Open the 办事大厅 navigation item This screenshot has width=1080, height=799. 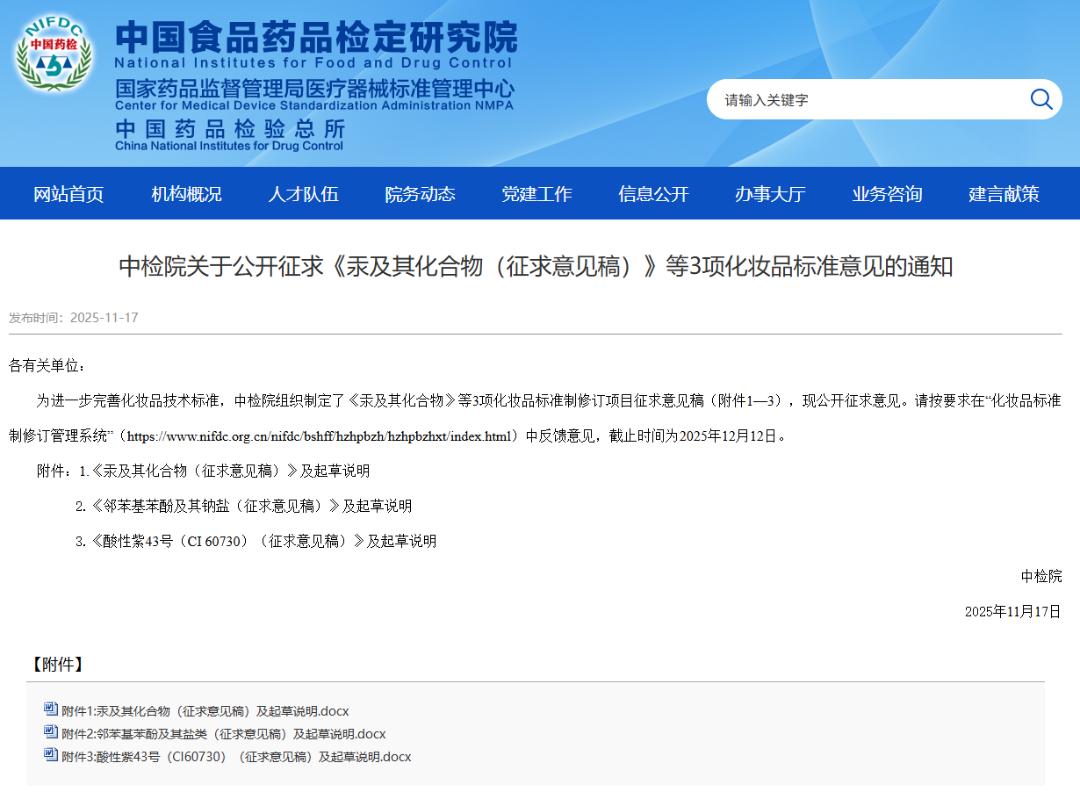click(770, 194)
